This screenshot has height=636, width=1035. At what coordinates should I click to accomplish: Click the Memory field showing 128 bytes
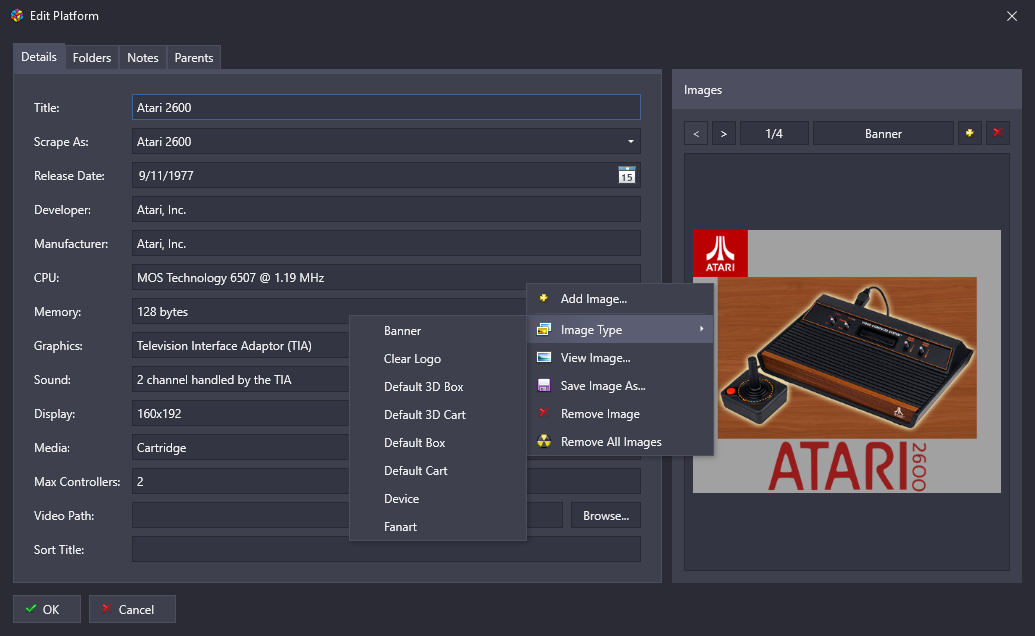tap(329, 311)
